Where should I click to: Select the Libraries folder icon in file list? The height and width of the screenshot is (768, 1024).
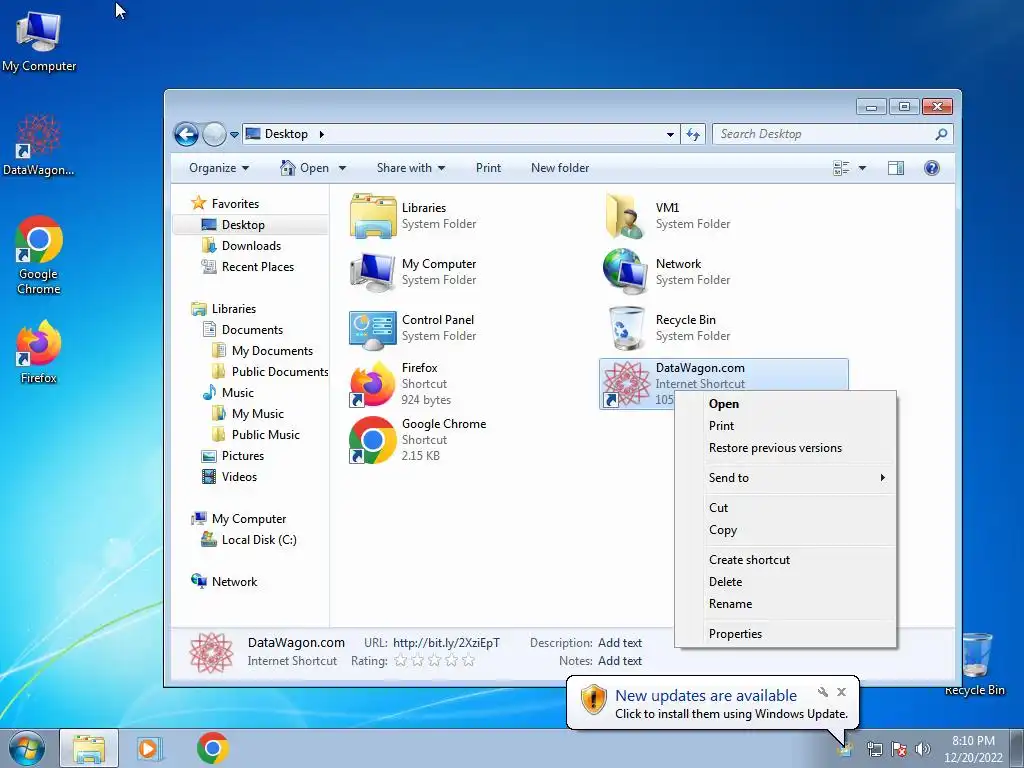[x=373, y=216]
